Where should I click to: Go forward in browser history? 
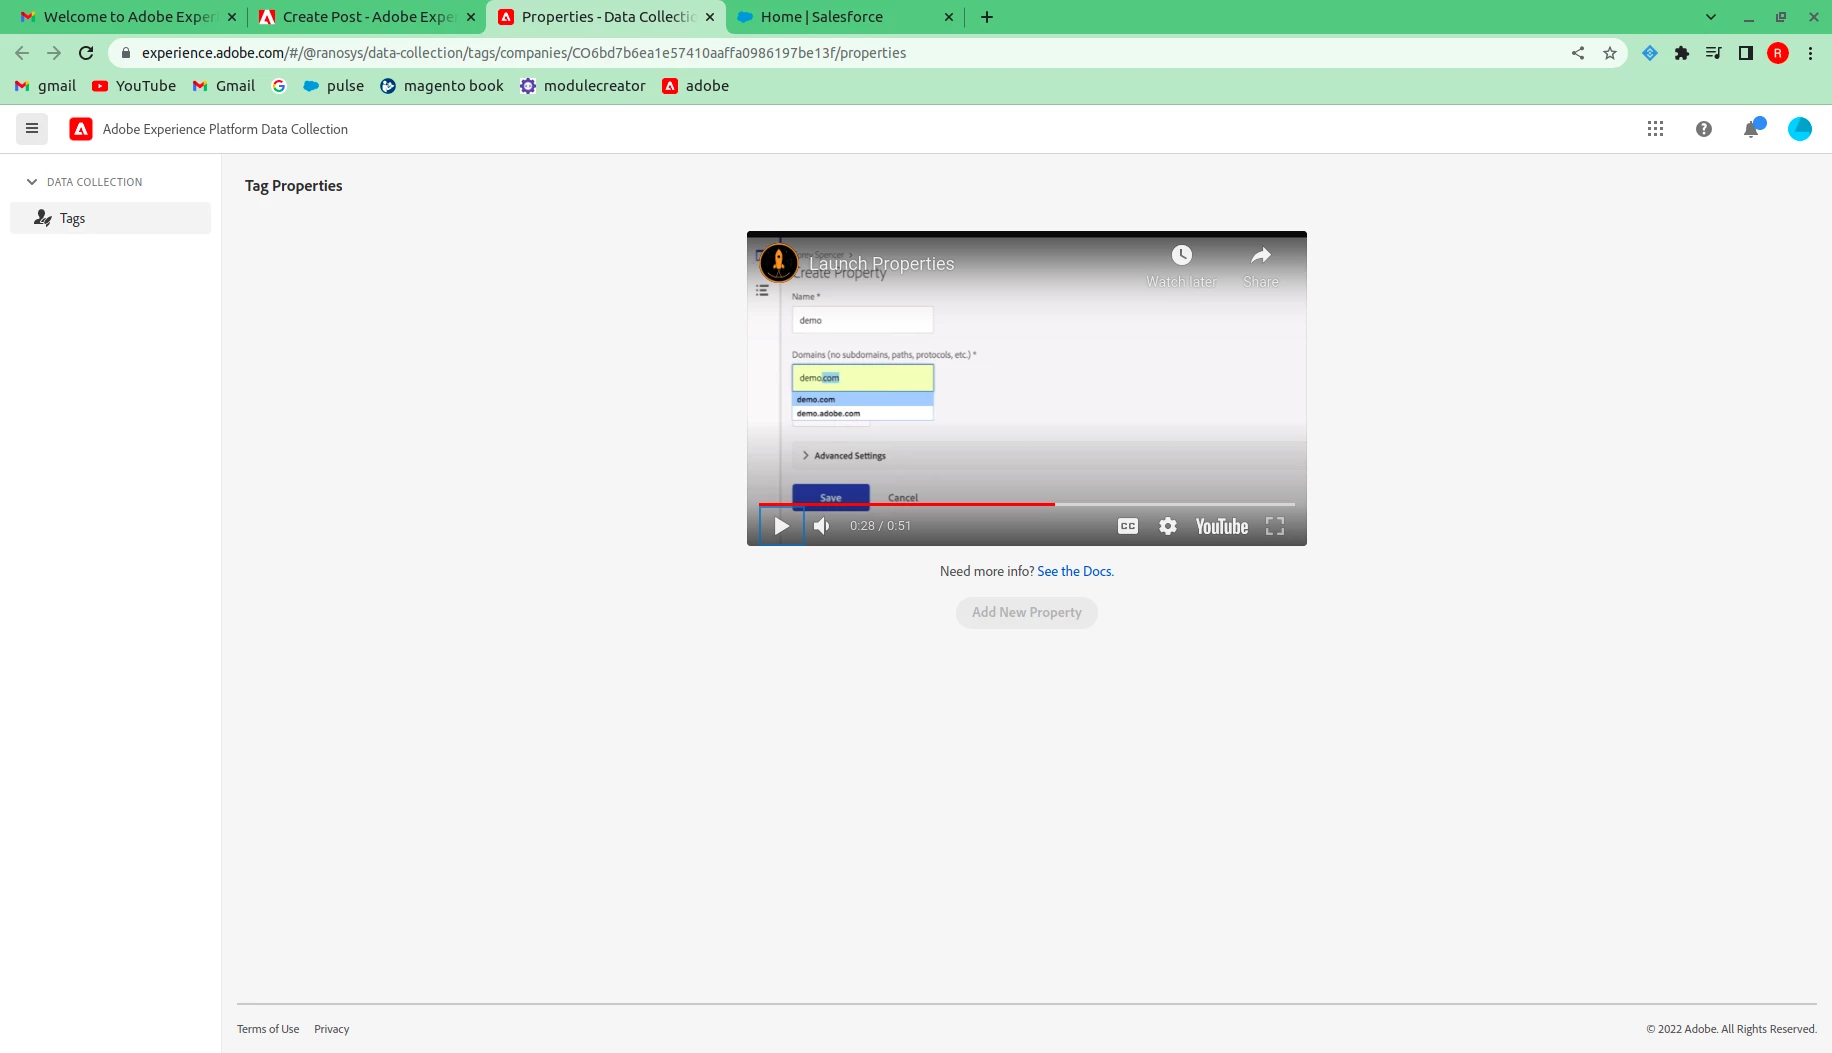[54, 53]
